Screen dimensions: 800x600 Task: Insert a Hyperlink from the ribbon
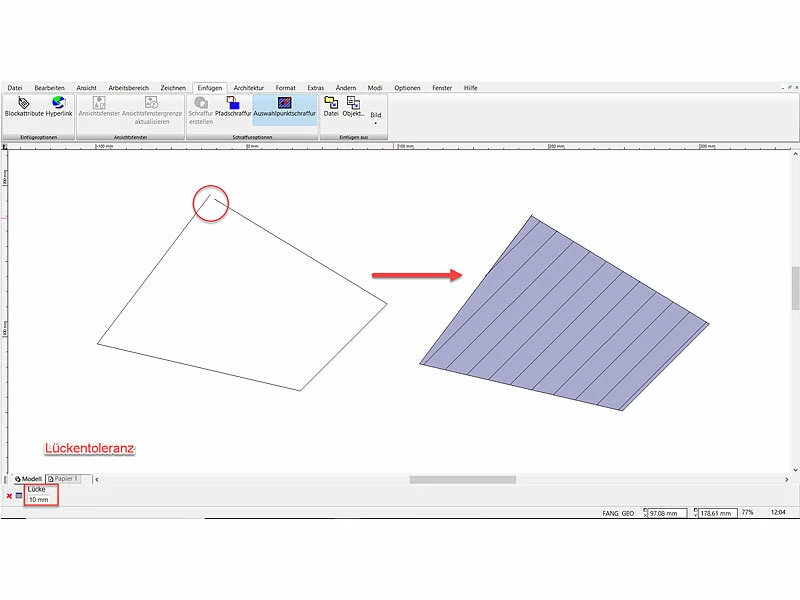59,103
